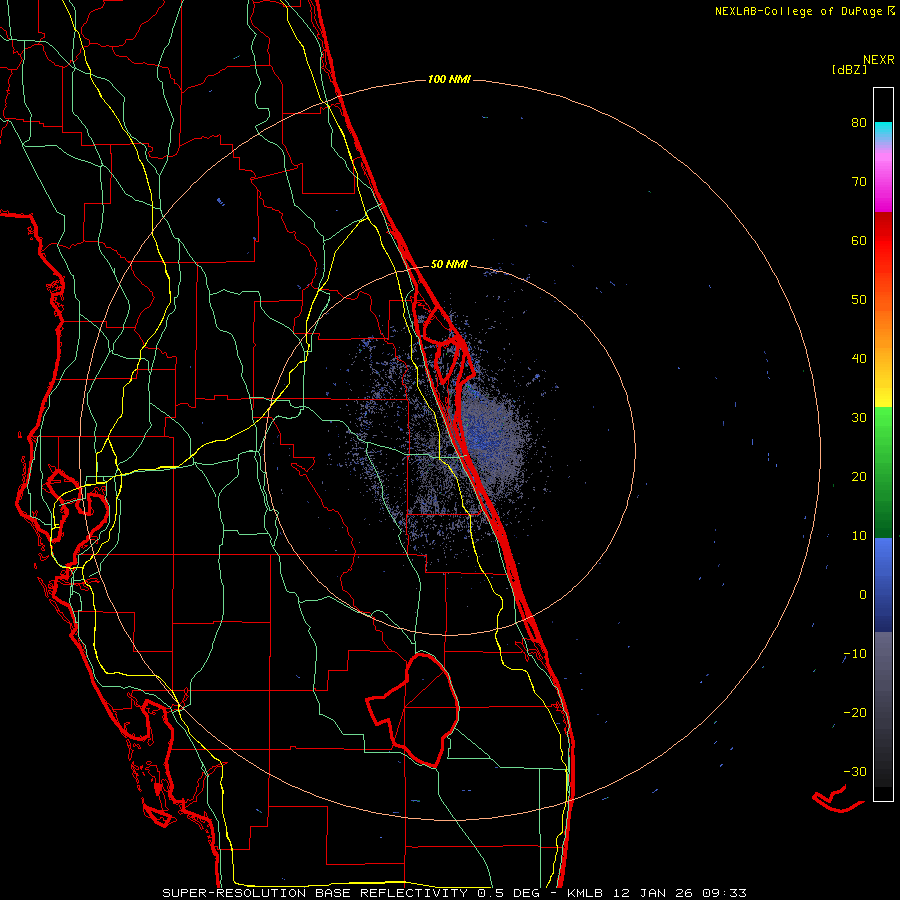
Task: Click the -30 value on the dBZ scale
Action: click(855, 771)
